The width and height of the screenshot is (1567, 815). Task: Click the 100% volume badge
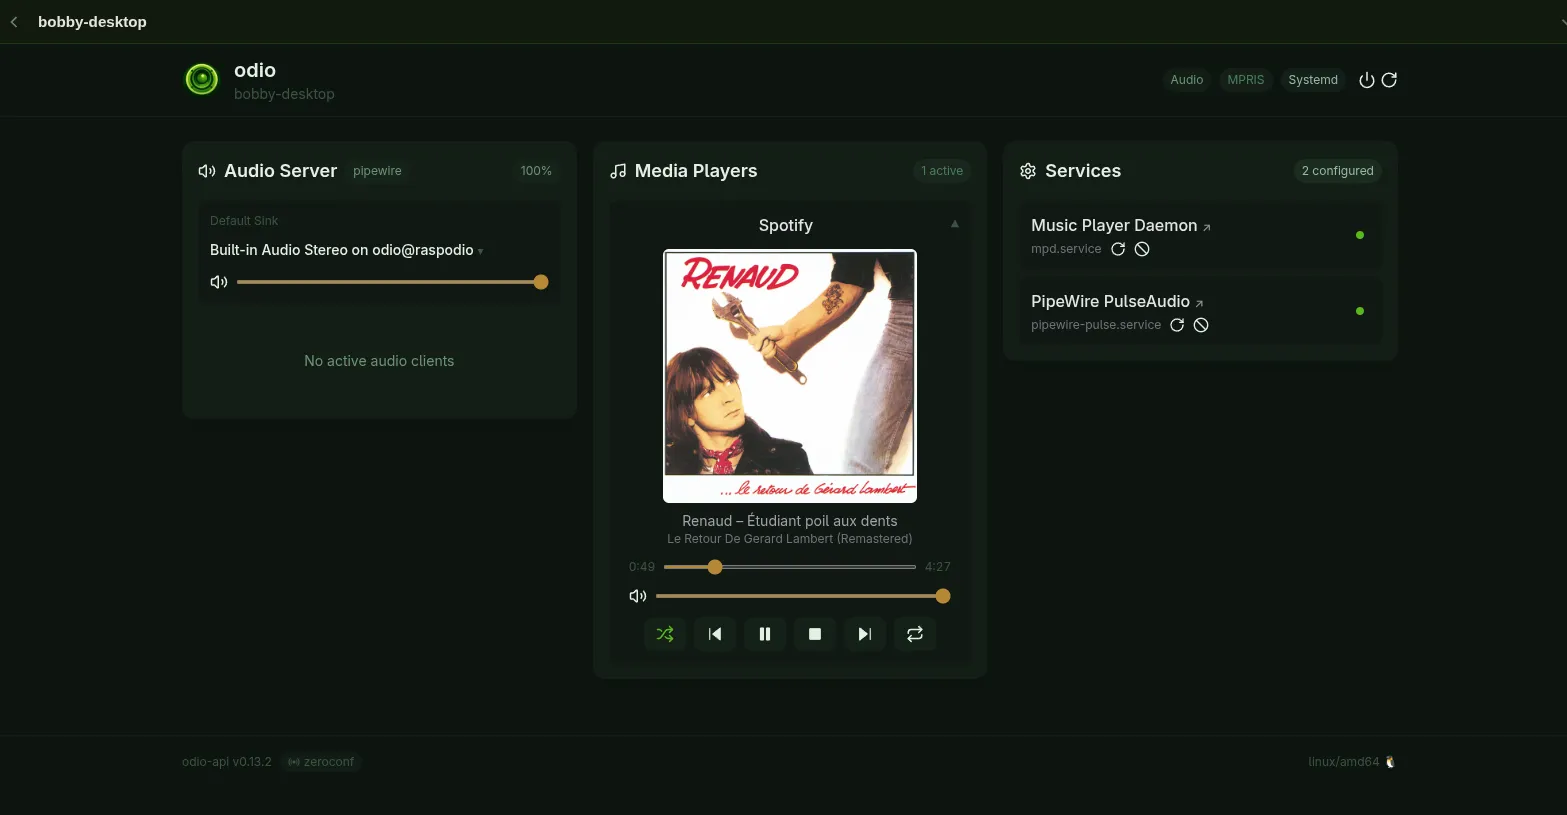point(536,171)
